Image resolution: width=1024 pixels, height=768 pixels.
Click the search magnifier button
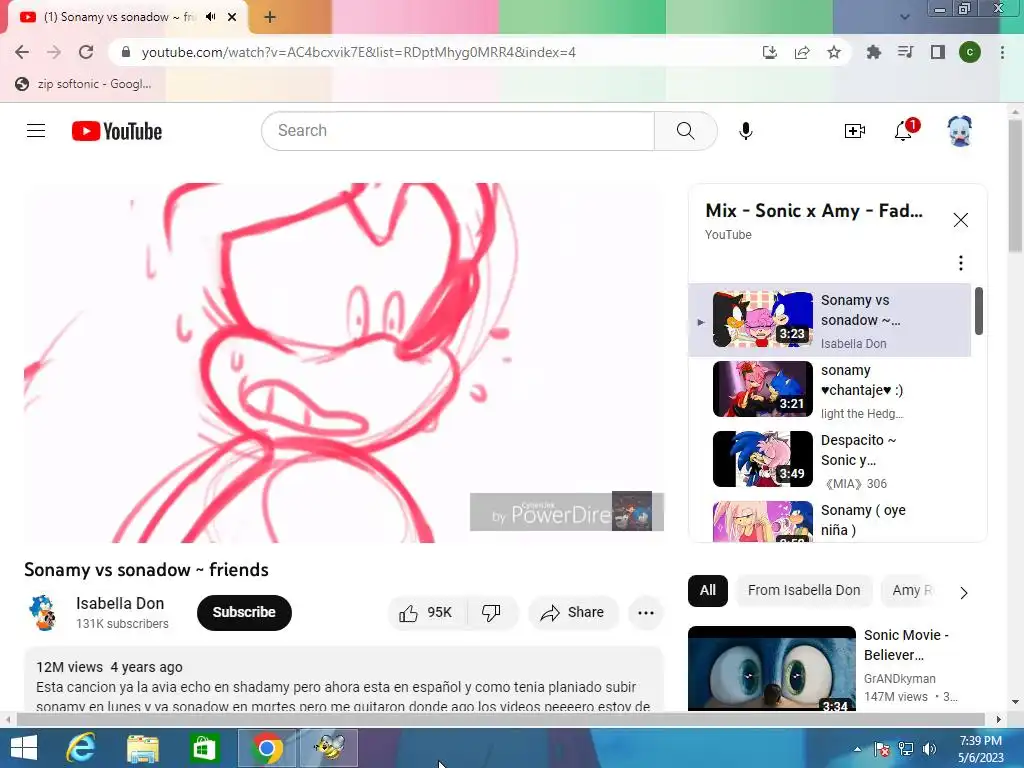(685, 131)
